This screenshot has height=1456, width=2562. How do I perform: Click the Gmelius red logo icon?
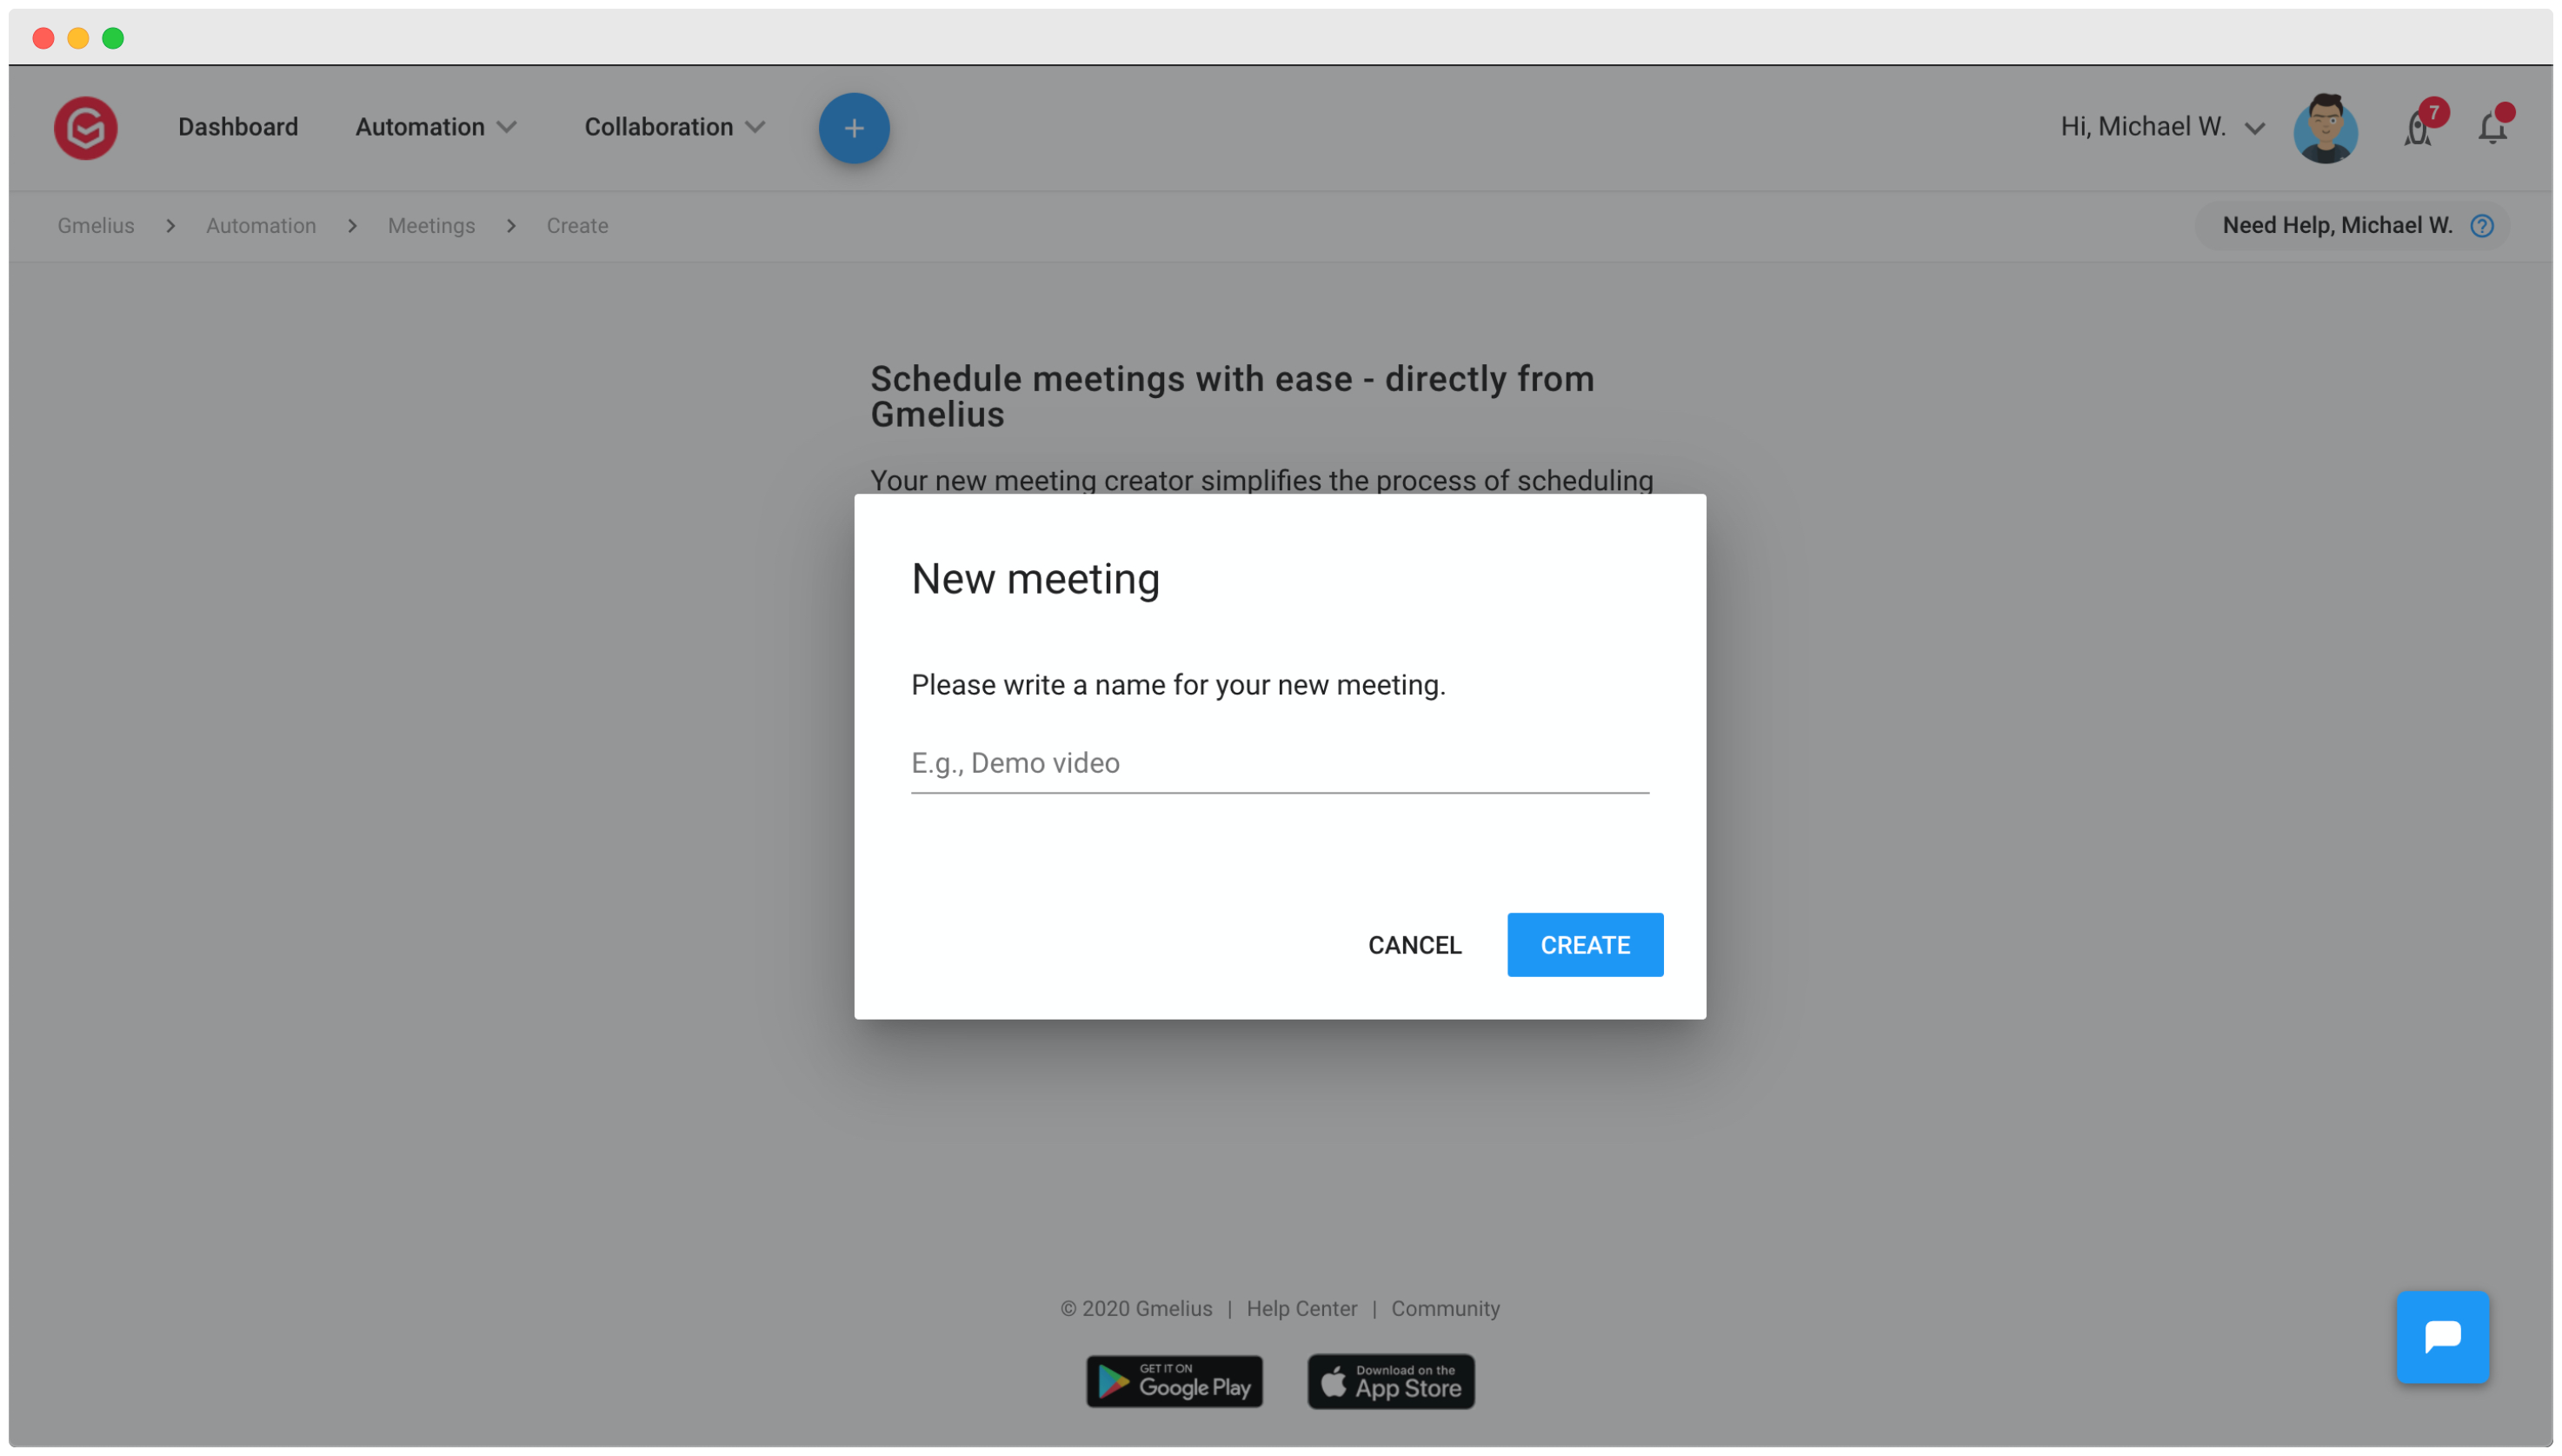[x=86, y=128]
